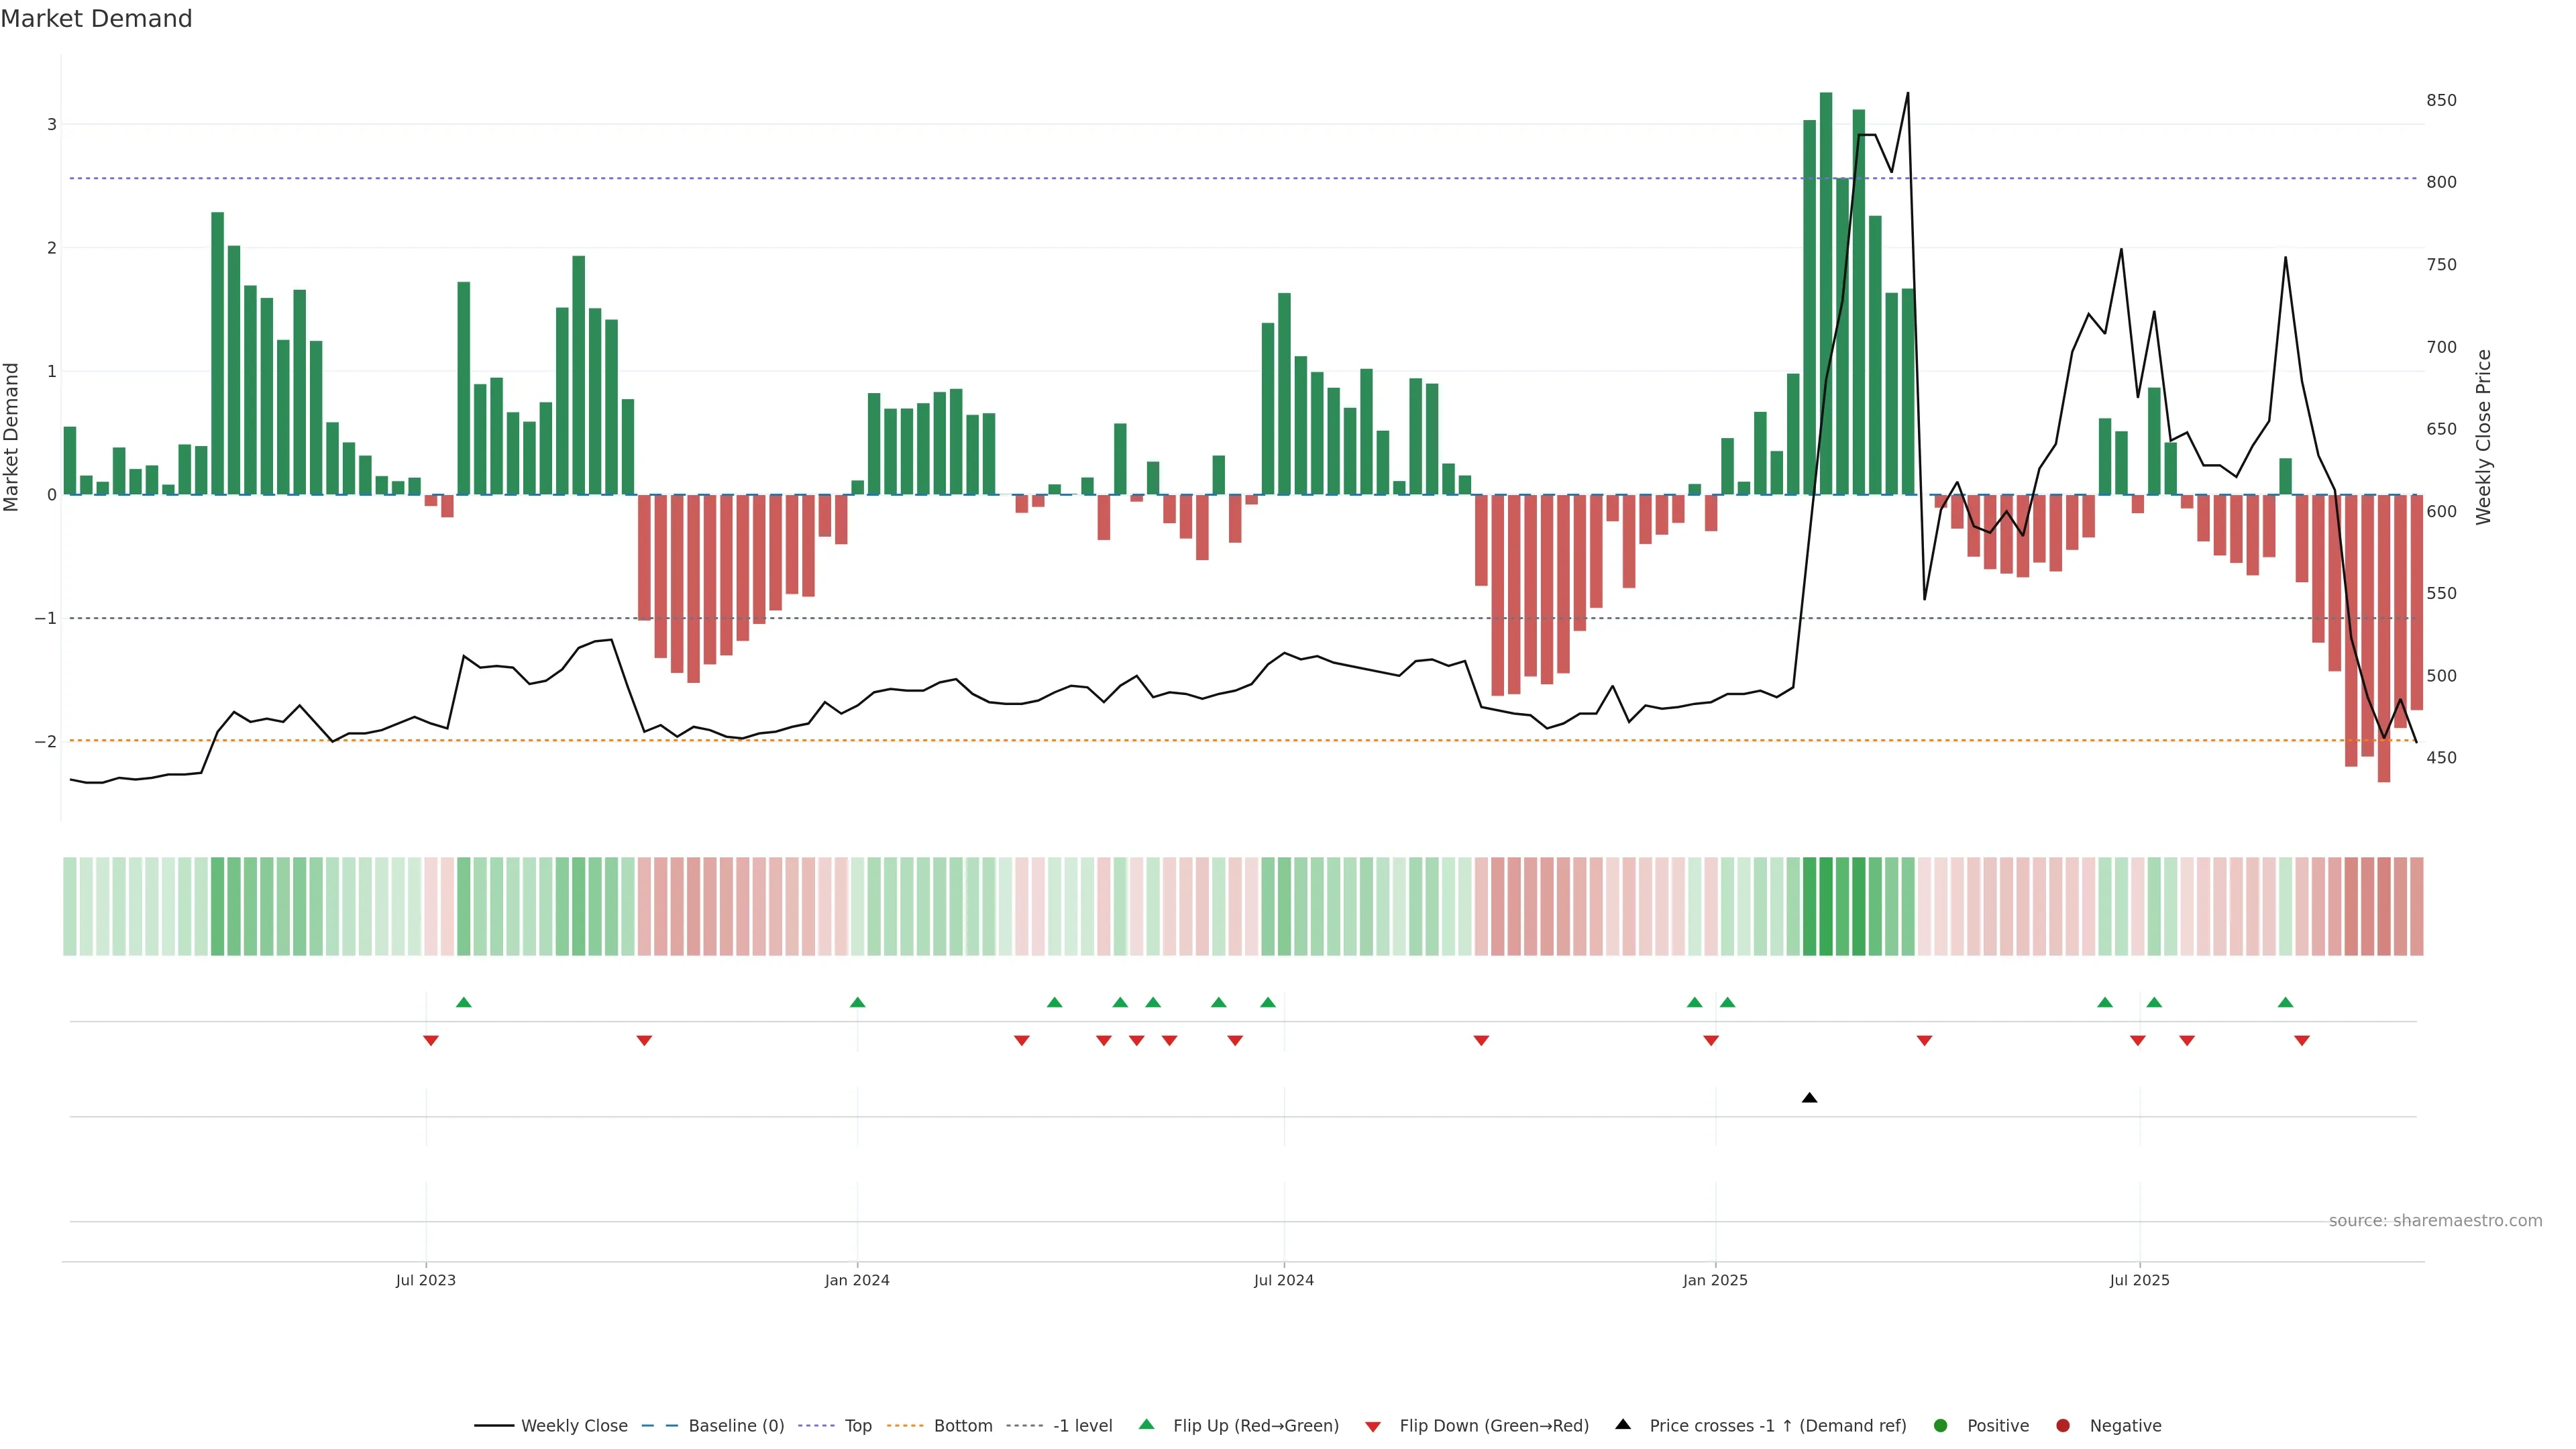The image size is (2576, 1449).
Task: Click the first green flip-up marker after Jul 2023
Action: (463, 1002)
